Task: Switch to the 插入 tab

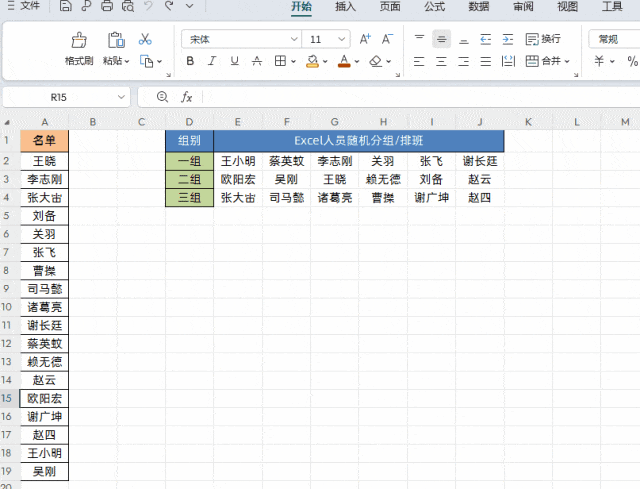Action: [345, 6]
